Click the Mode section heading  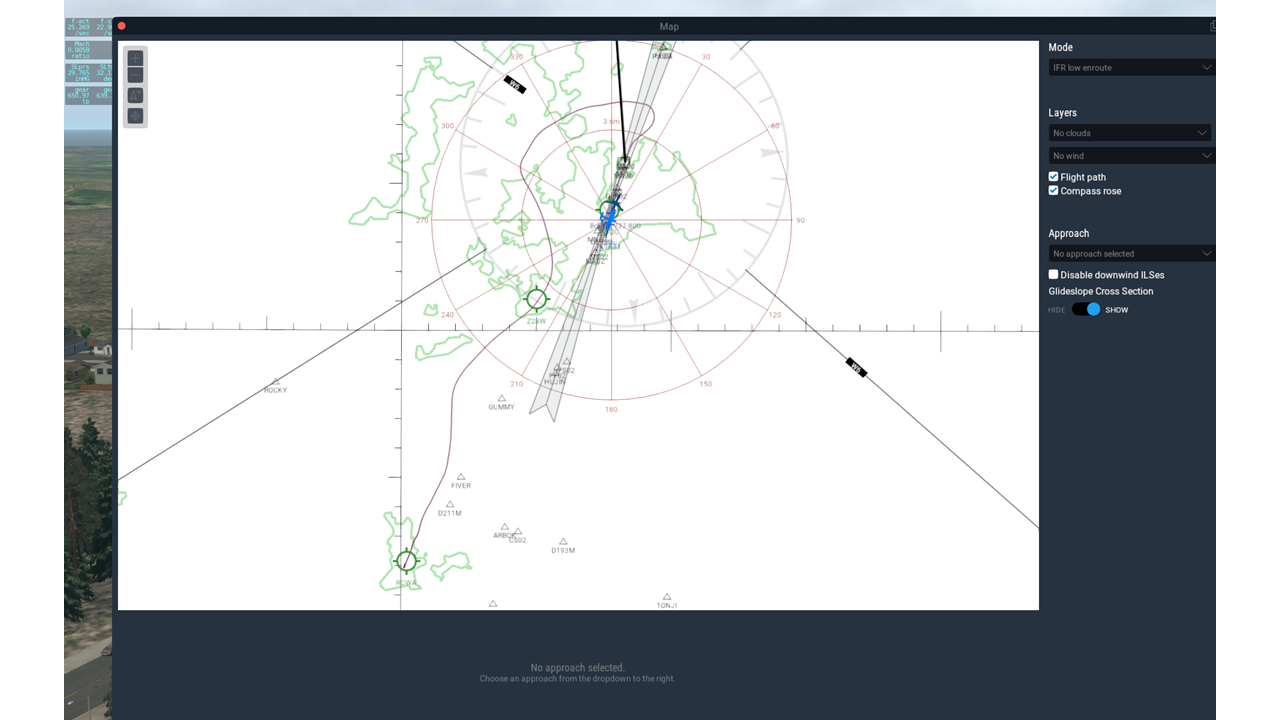click(x=1060, y=47)
